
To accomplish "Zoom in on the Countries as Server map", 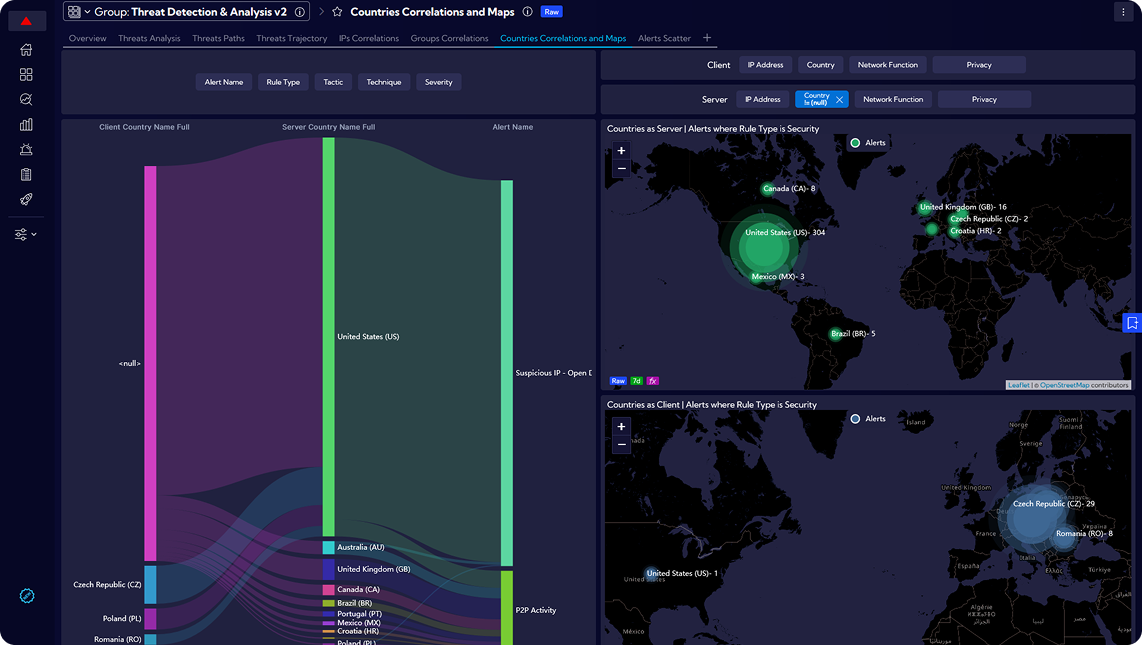I will [x=621, y=151].
